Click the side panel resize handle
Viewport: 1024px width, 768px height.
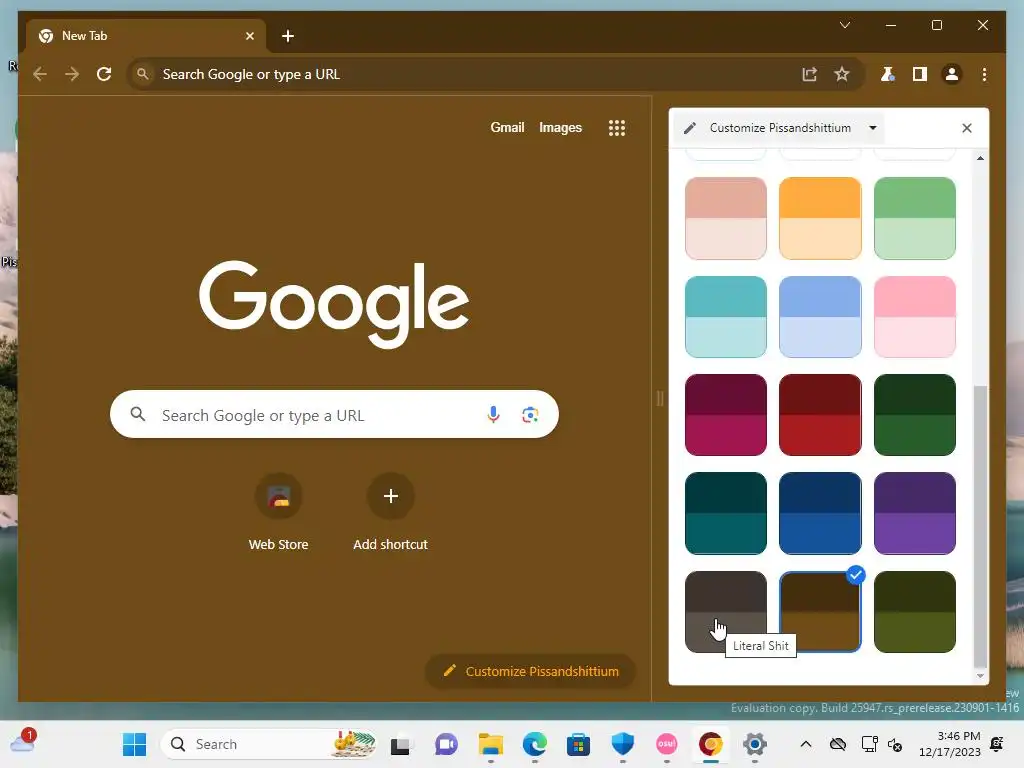pyautogui.click(x=660, y=398)
